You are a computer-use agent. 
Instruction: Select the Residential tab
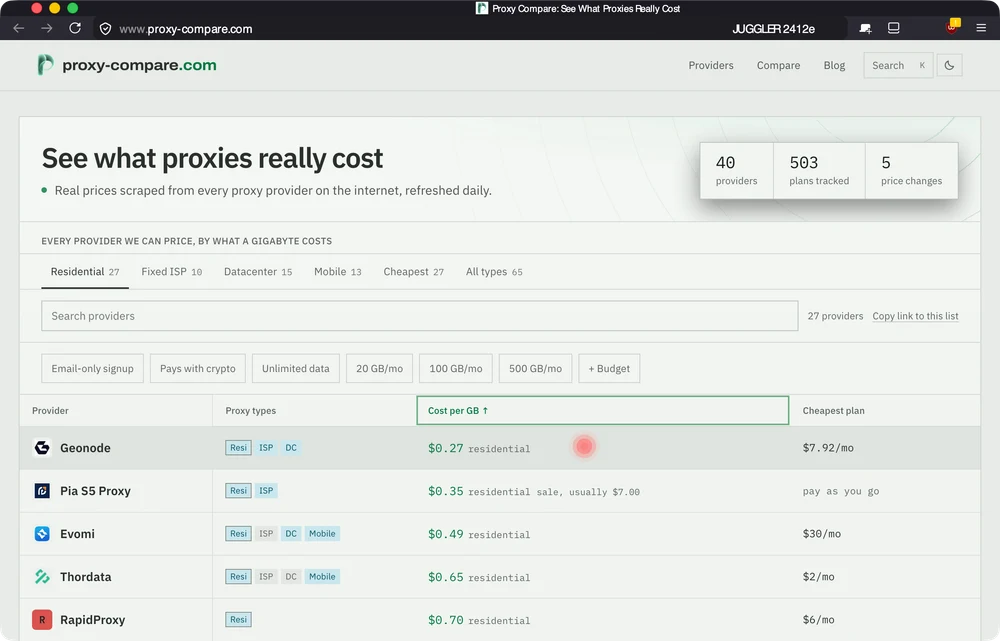85,272
